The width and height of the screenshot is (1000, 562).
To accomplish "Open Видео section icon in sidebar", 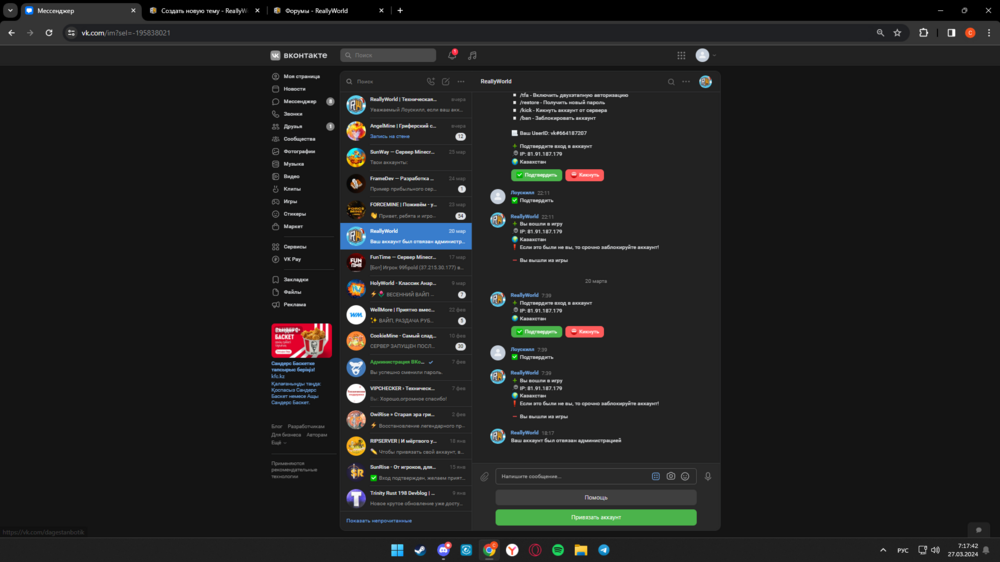I will [x=276, y=176].
